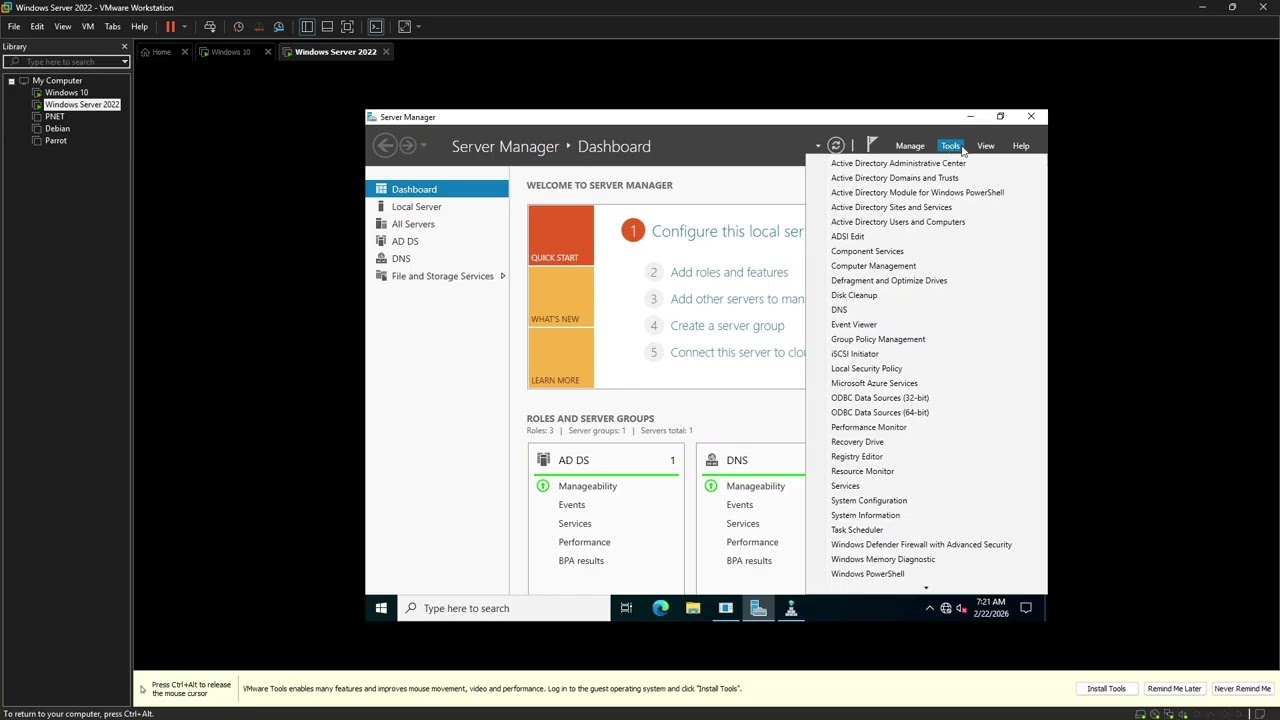This screenshot has width=1280, height=720.
Task: Refresh Server Manager with the refresh icon
Action: point(836,146)
